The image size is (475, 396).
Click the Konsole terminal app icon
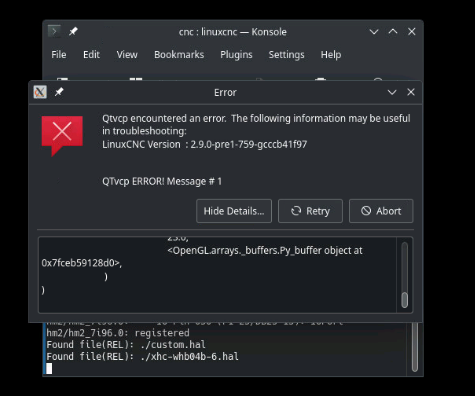pos(54,31)
